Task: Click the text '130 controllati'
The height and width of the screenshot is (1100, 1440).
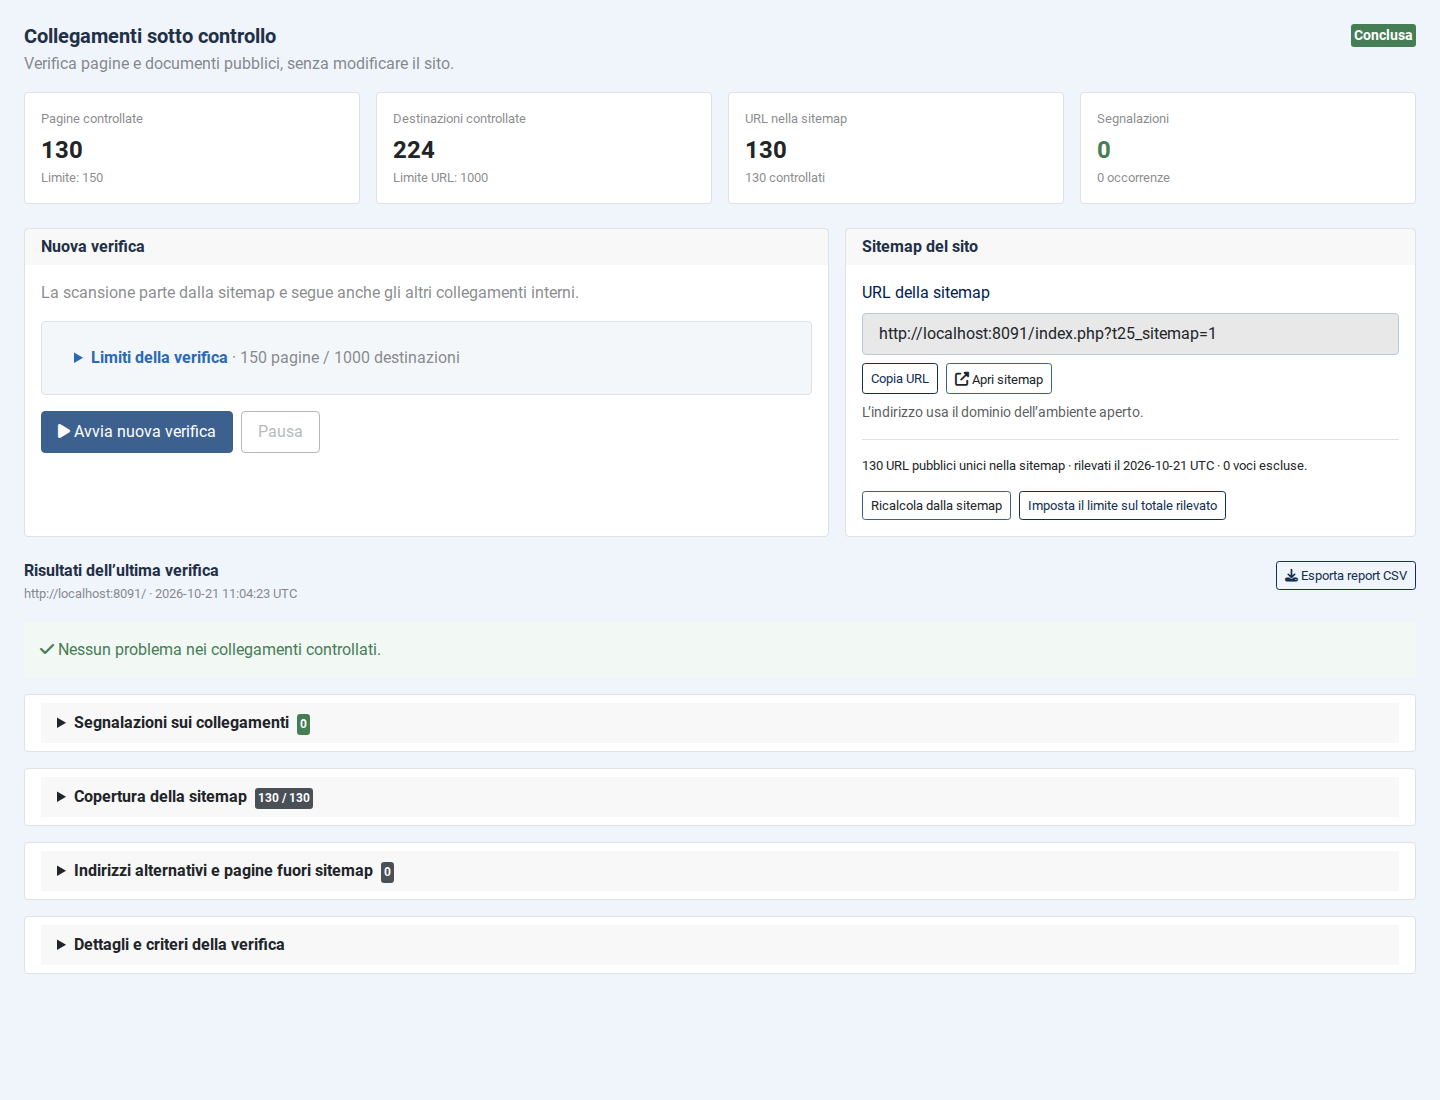Action: pos(785,178)
